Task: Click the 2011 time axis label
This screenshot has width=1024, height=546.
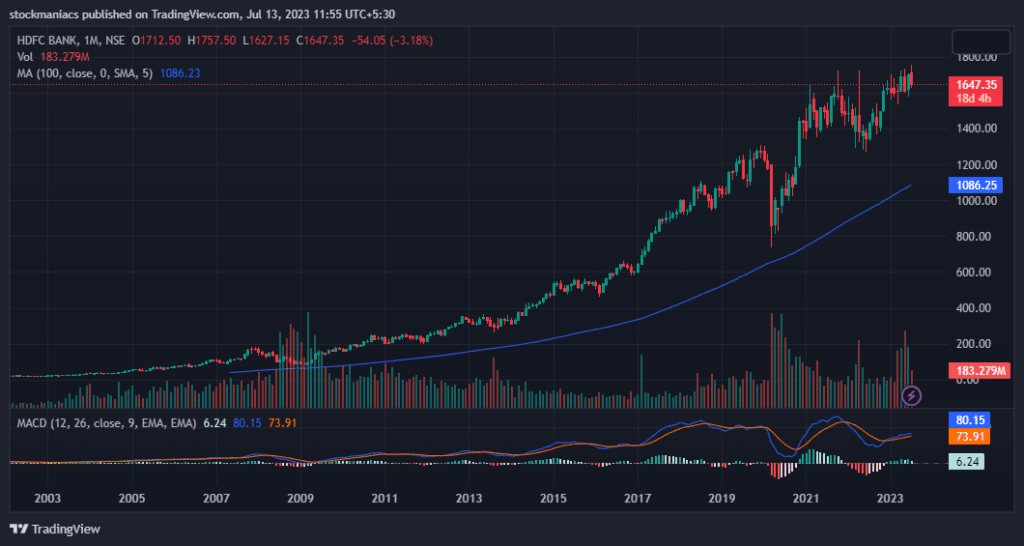Action: tap(385, 498)
